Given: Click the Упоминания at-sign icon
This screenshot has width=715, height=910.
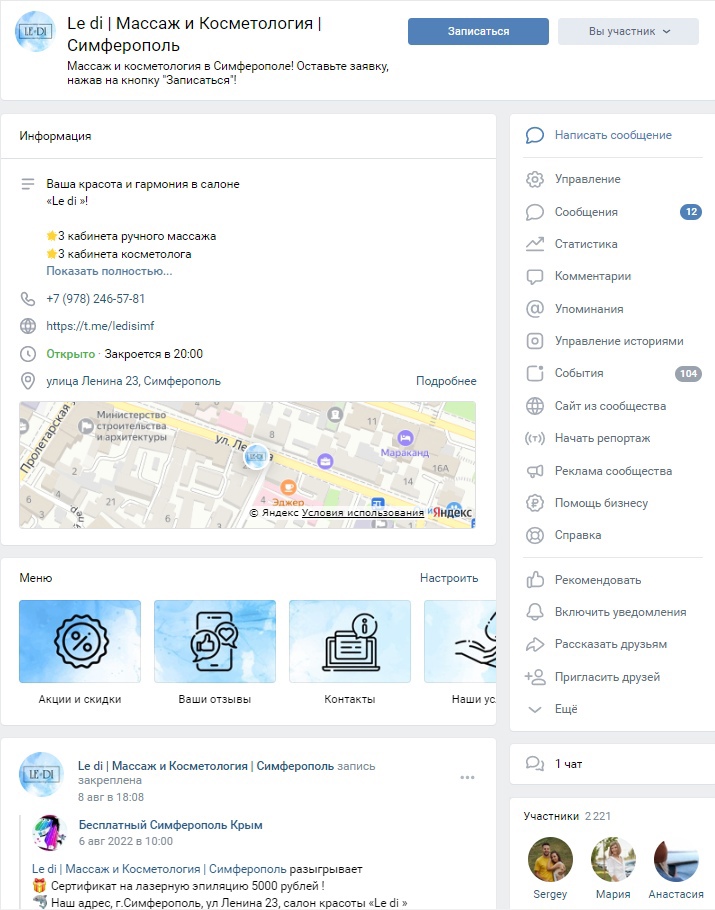Looking at the screenshot, I should point(535,309).
